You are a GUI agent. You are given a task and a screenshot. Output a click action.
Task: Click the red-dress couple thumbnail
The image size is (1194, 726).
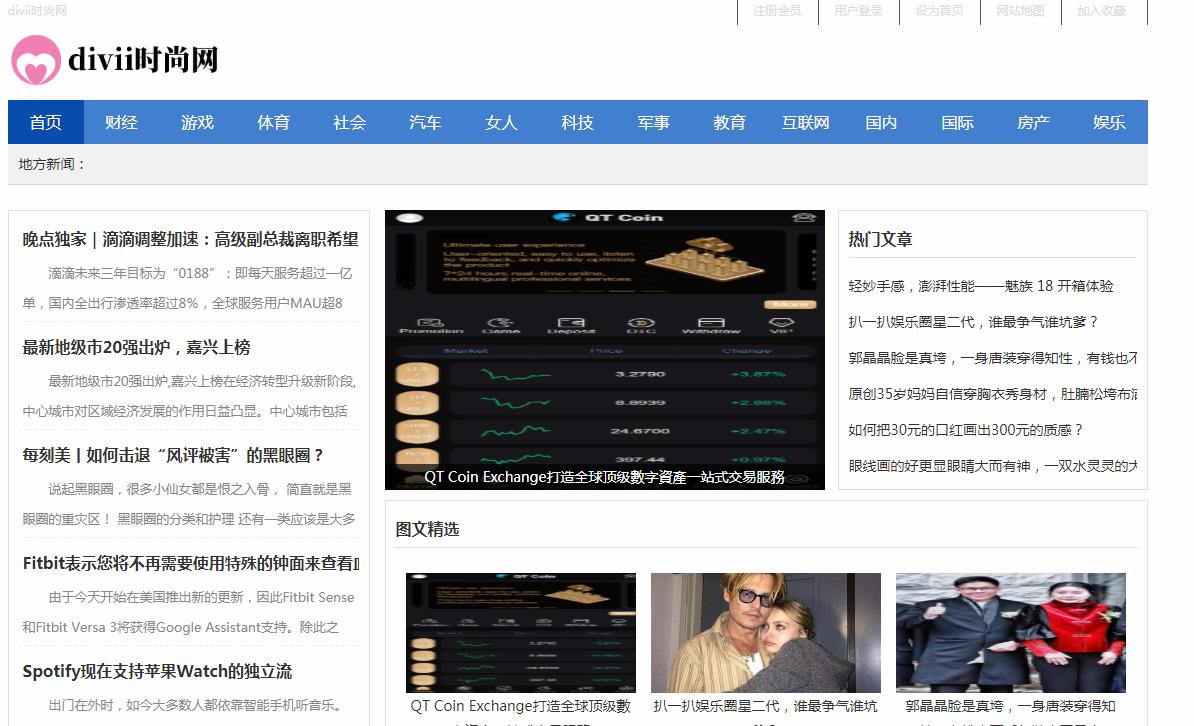[x=1010, y=632]
